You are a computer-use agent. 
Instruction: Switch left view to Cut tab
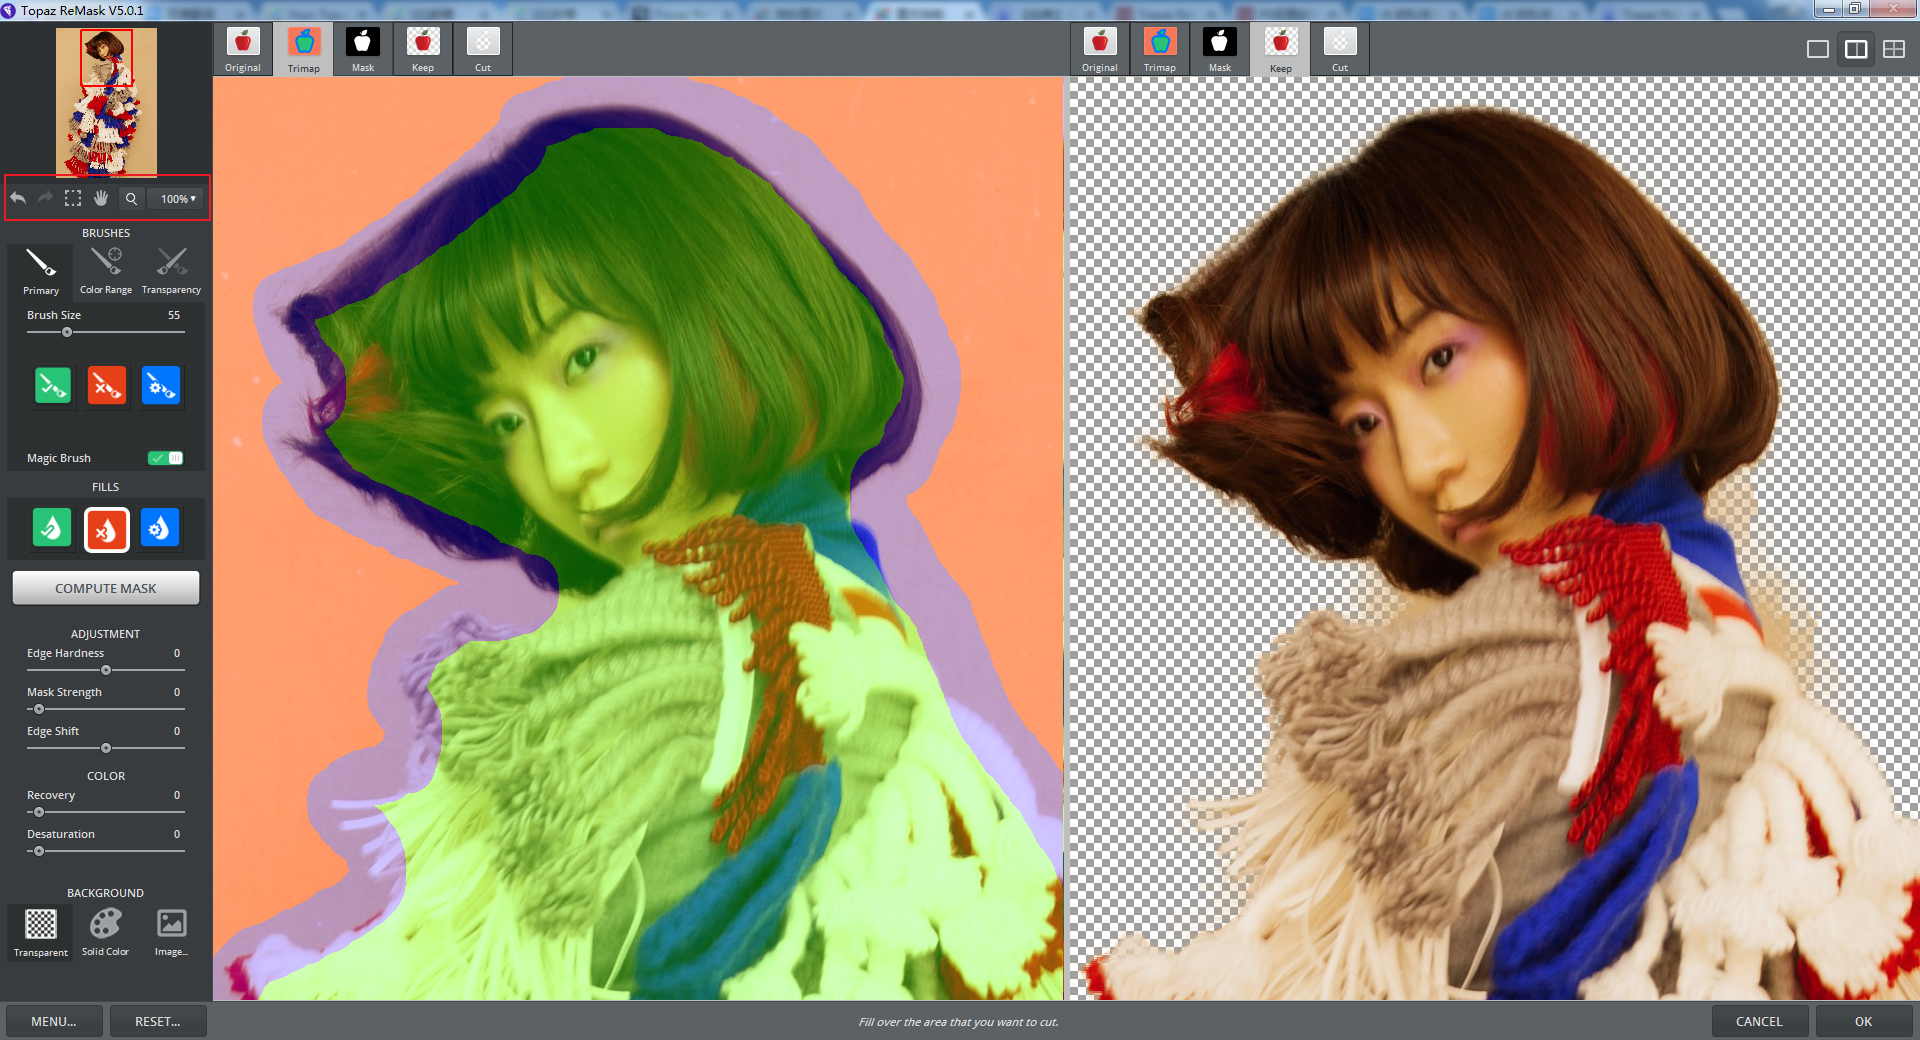pyautogui.click(x=483, y=49)
